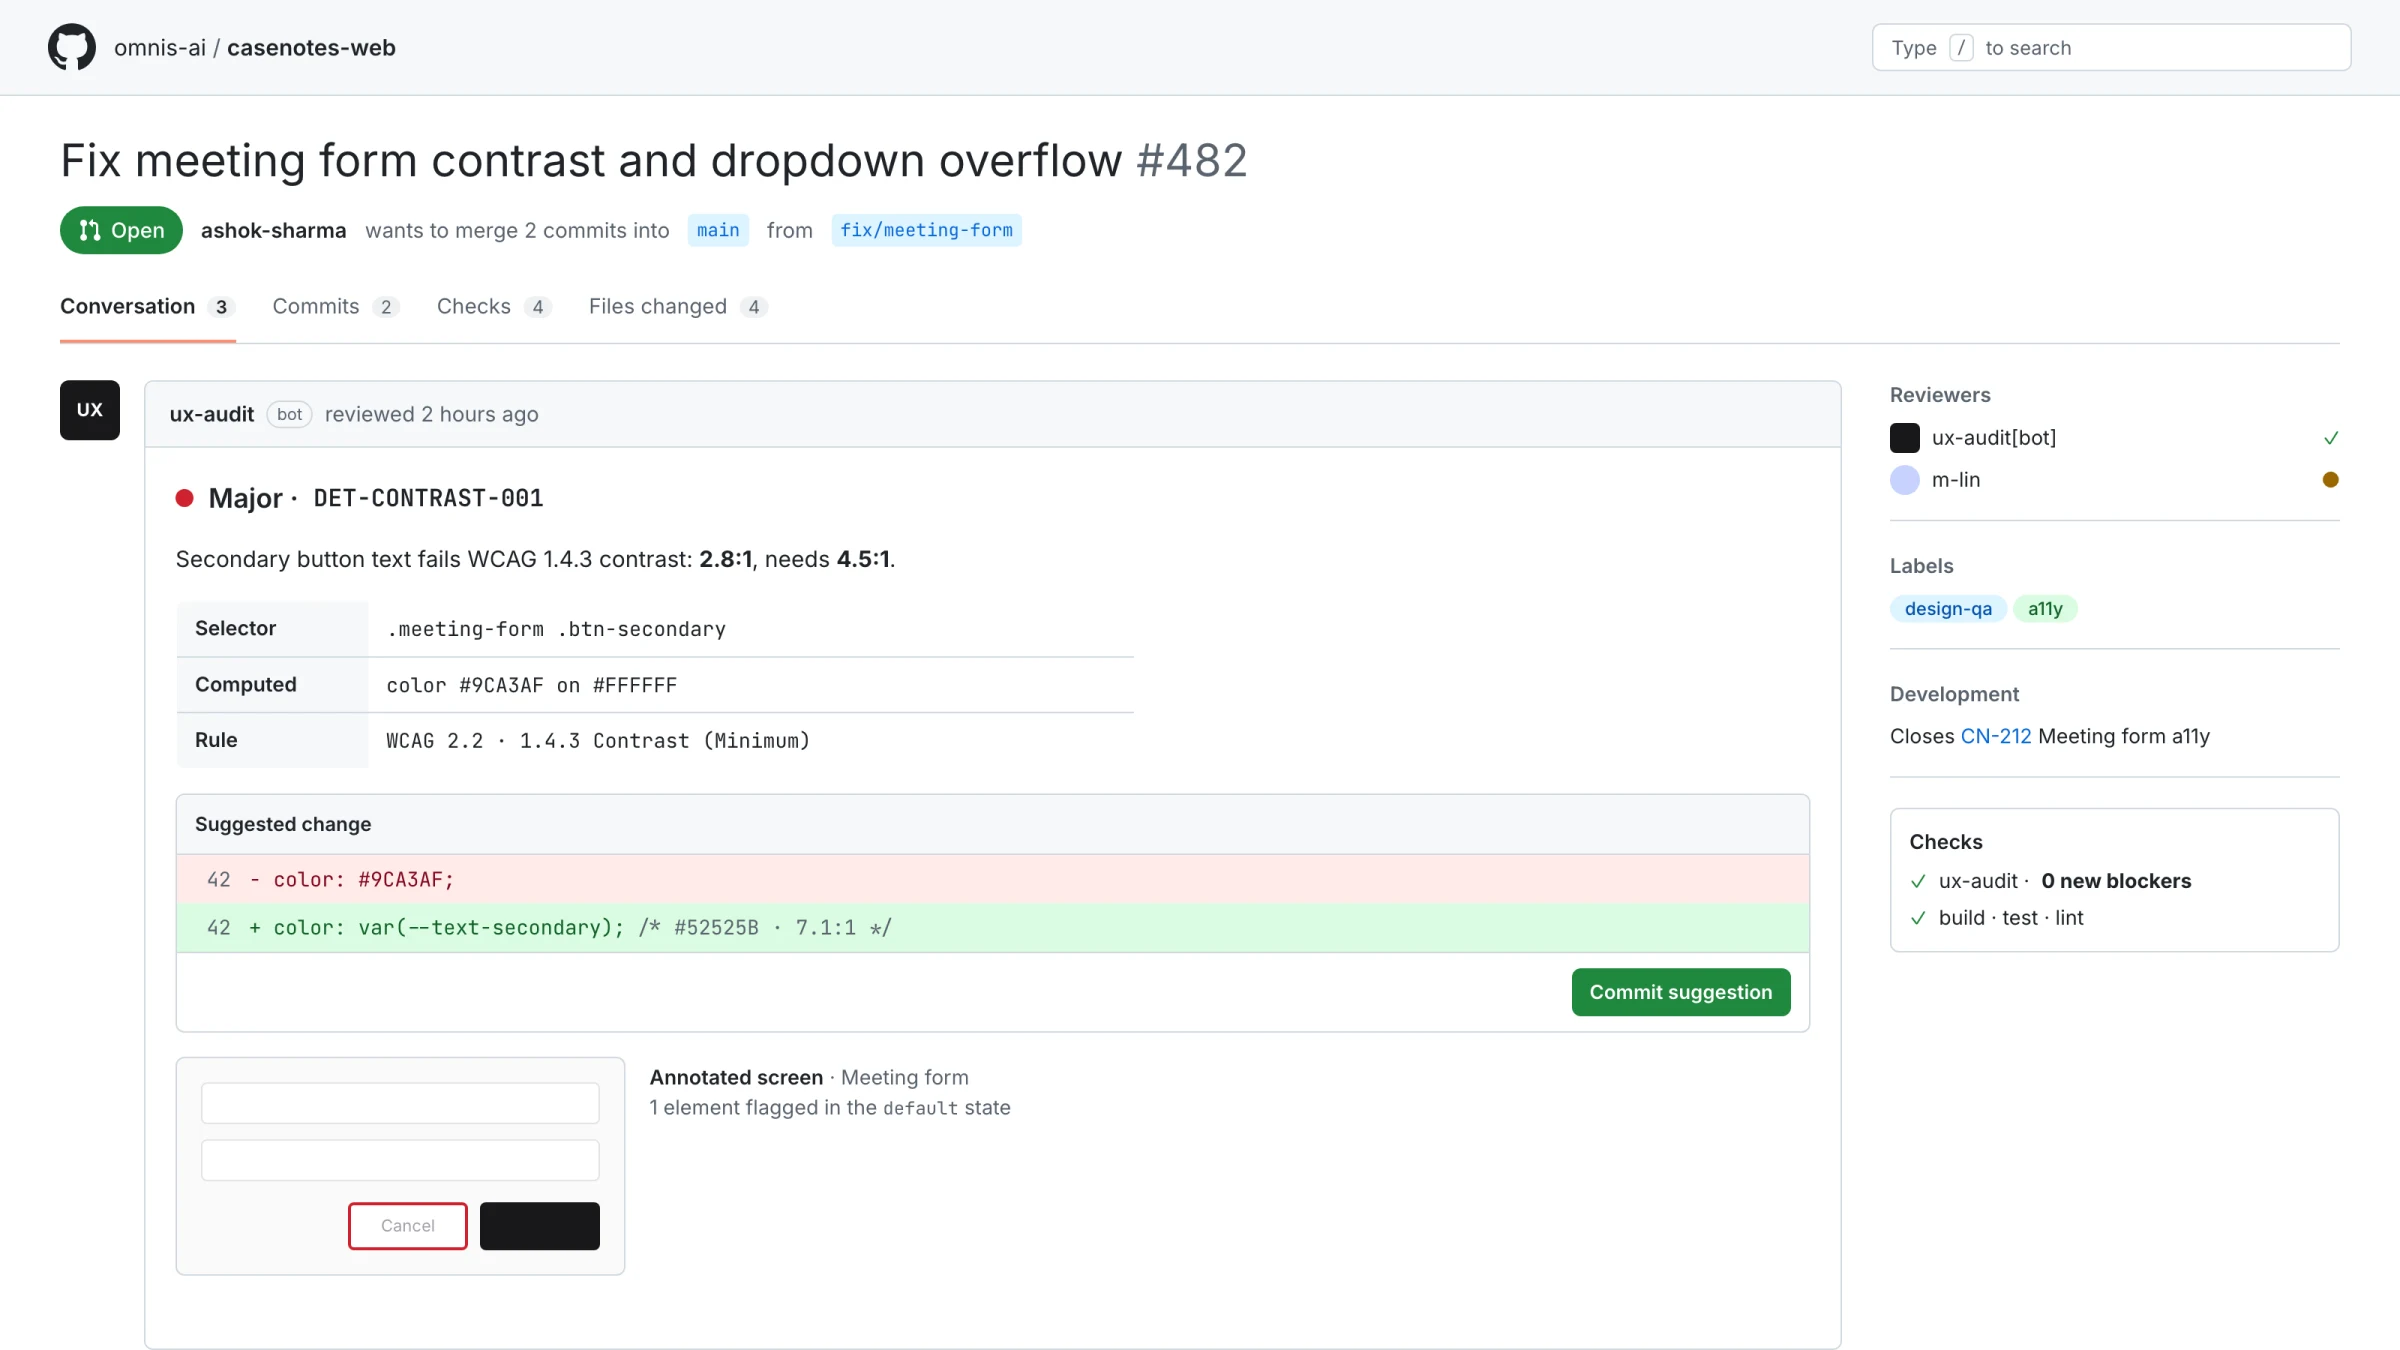The image size is (2400, 1350).
Task: Switch to the Conversation tab
Action: (x=148, y=307)
